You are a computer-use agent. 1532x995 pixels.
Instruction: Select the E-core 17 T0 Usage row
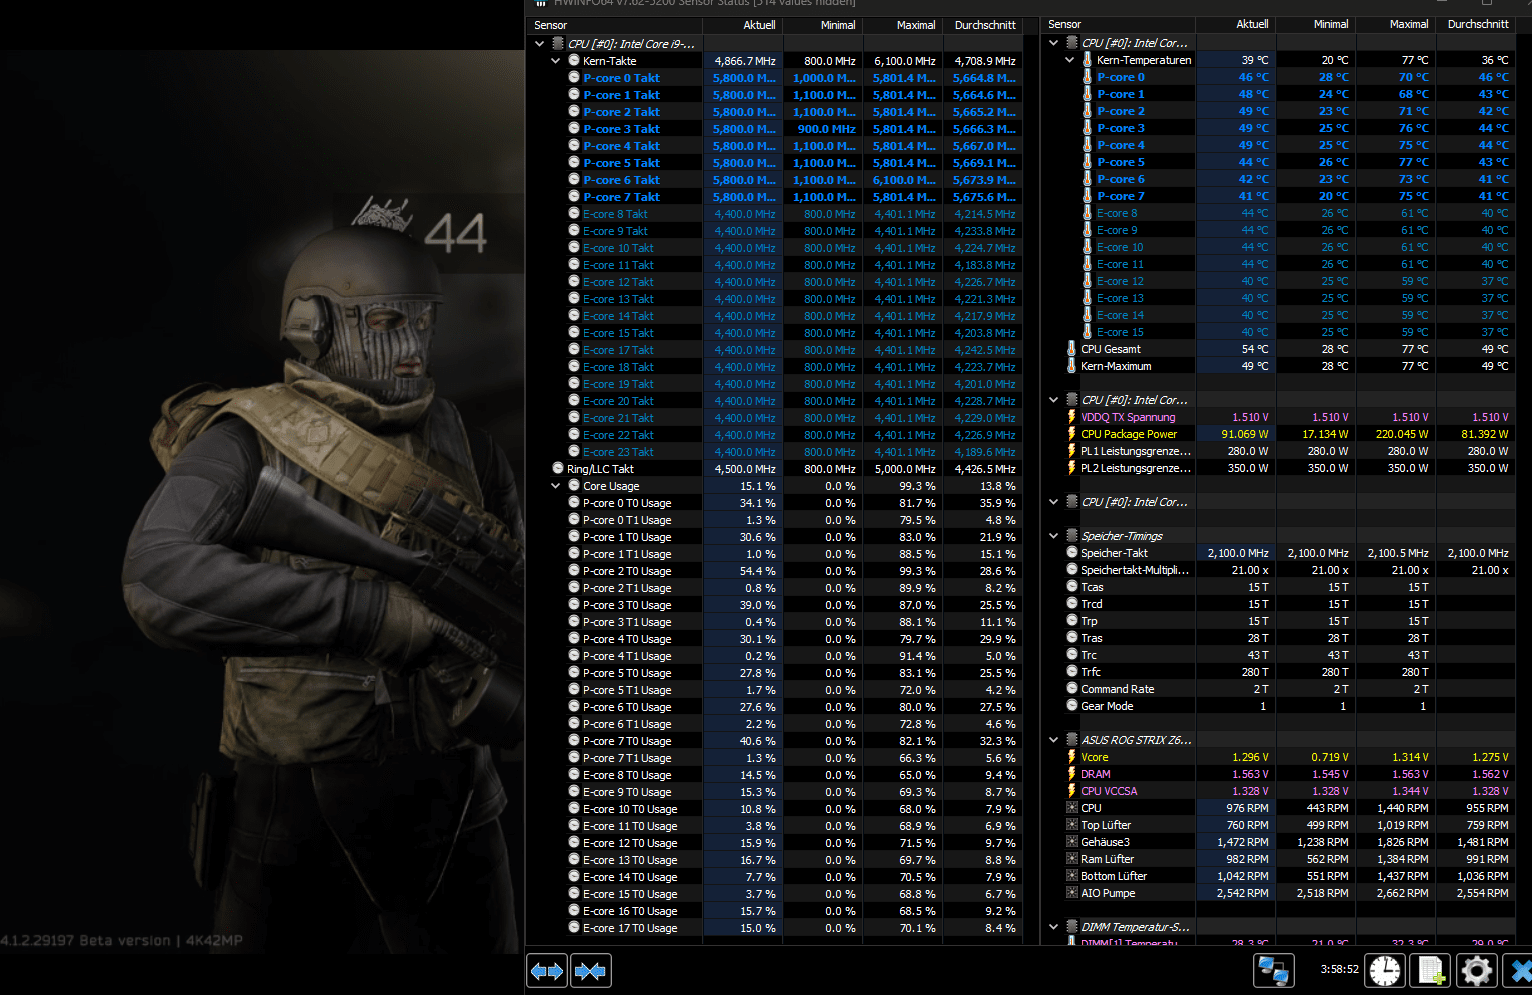(775, 928)
